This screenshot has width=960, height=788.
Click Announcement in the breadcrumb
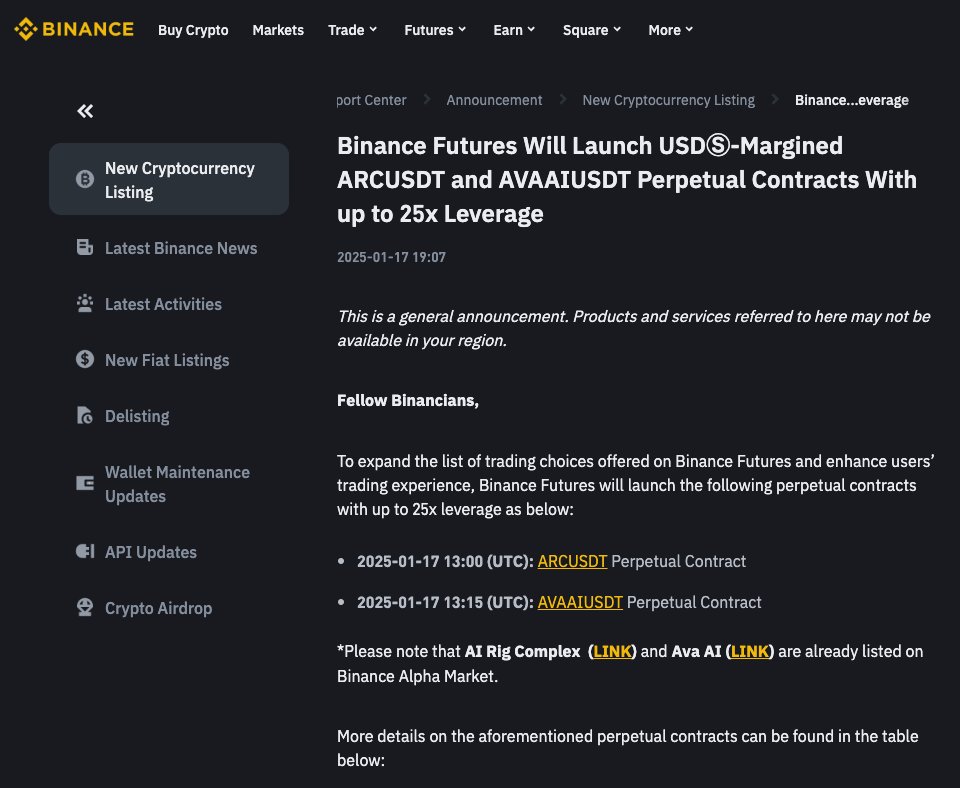494,100
